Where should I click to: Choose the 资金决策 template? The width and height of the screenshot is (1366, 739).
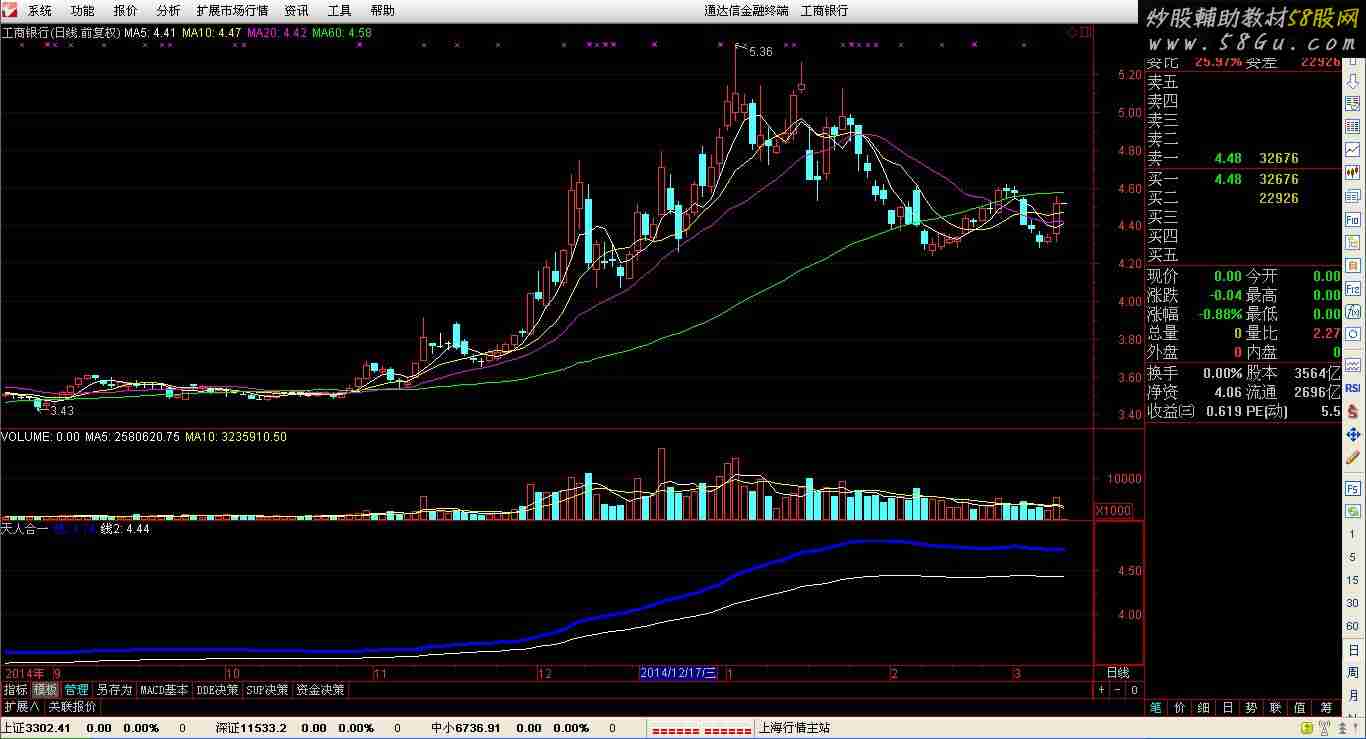(320, 690)
